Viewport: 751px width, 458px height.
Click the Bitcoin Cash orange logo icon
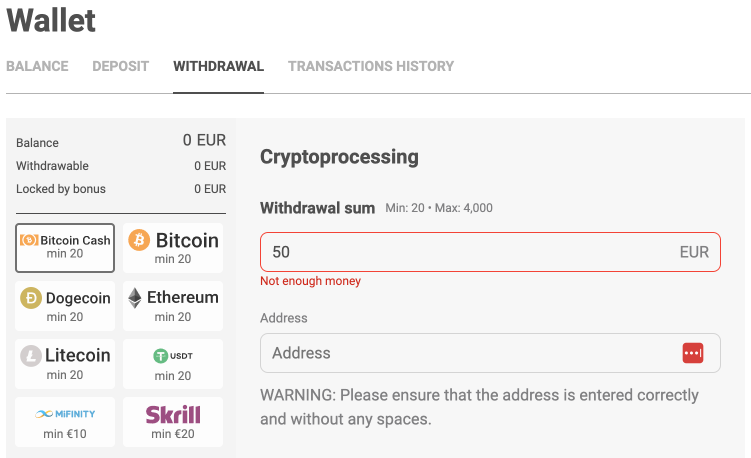[x=29, y=240]
